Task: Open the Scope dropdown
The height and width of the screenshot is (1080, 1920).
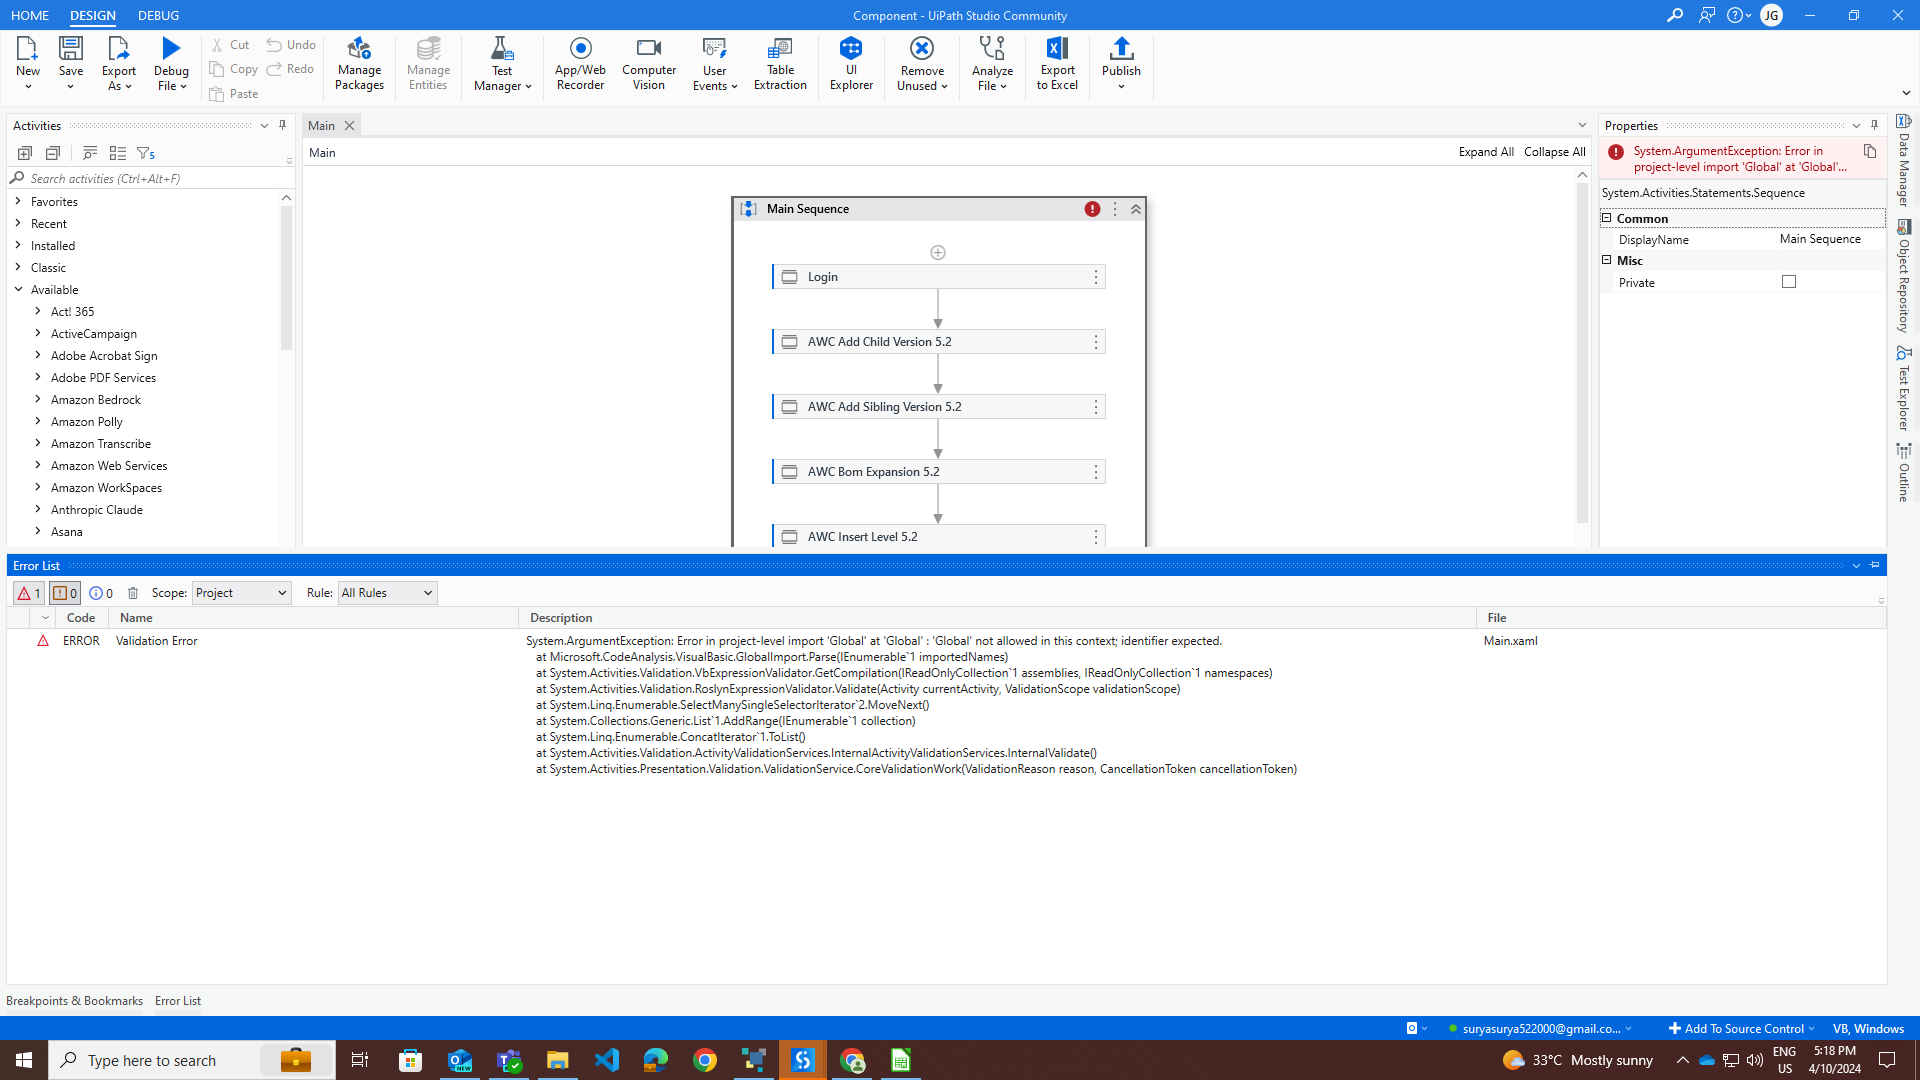Action: pos(241,593)
